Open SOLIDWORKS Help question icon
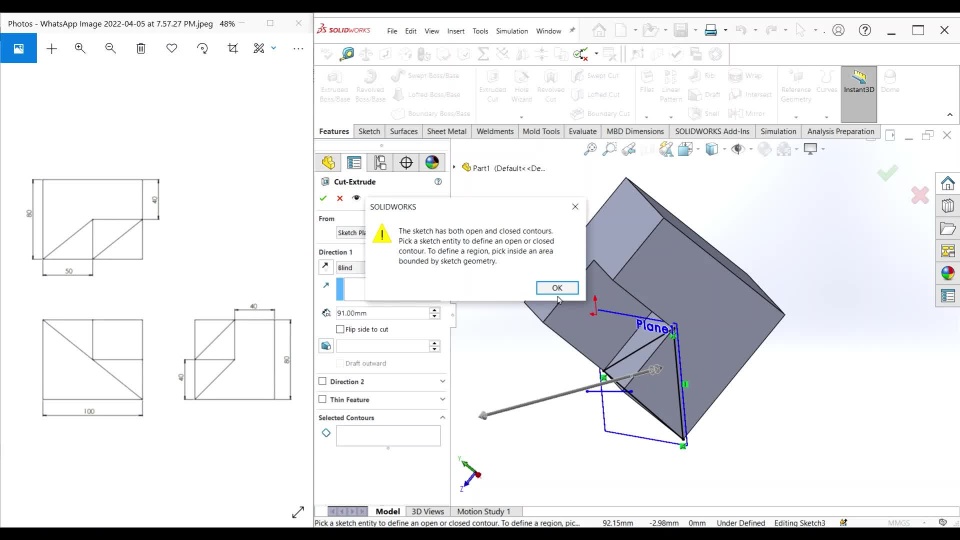Image resolution: width=960 pixels, height=540 pixels. 864,30
